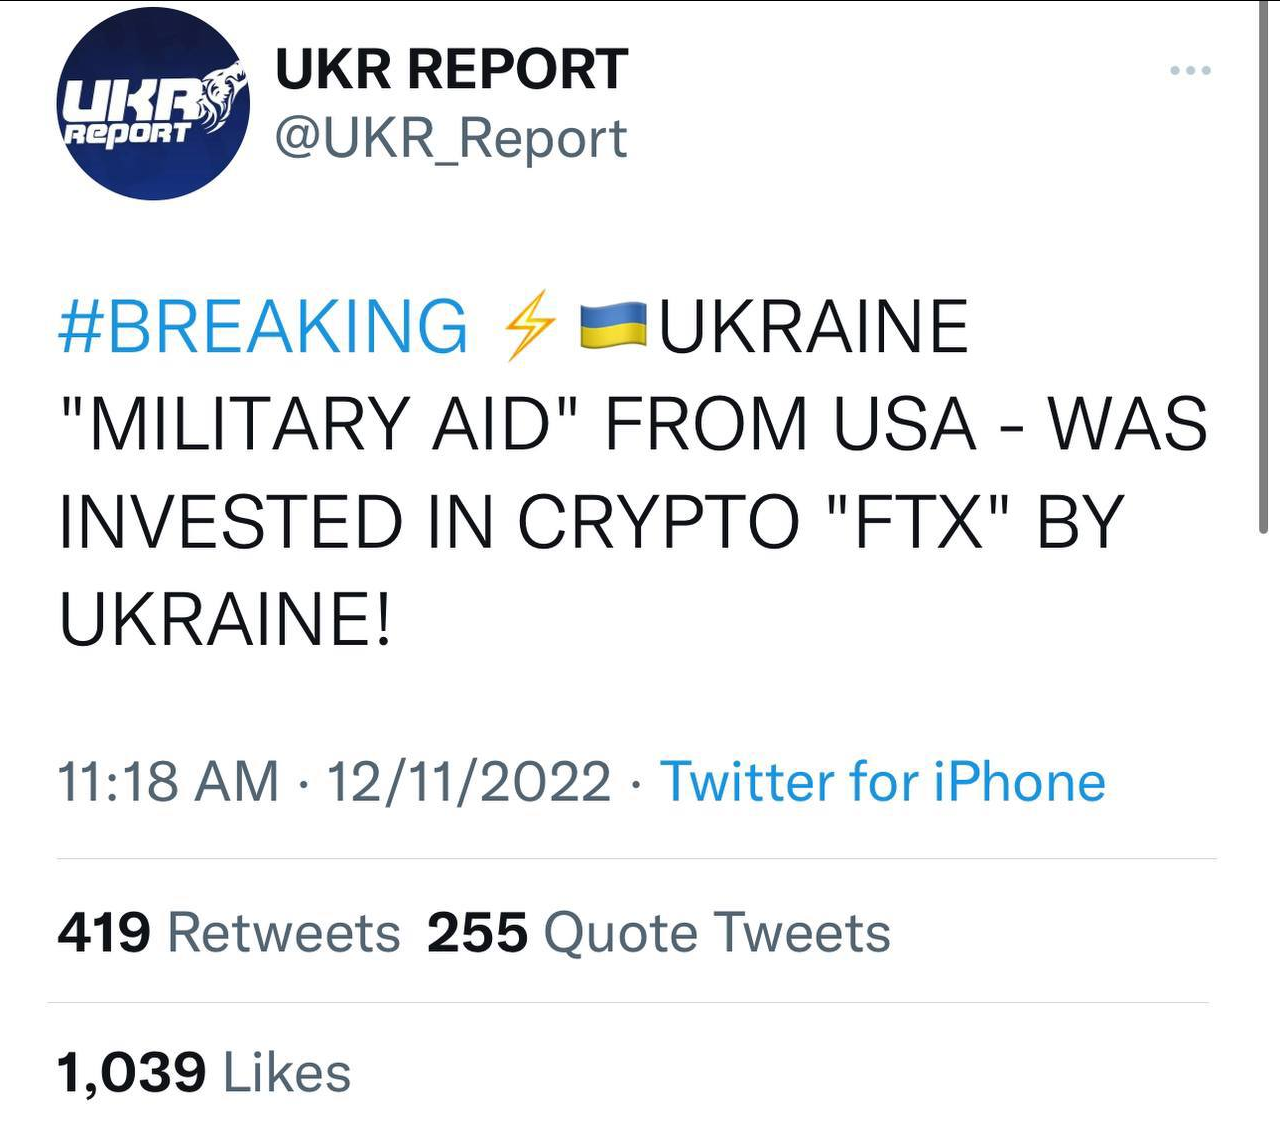This screenshot has height=1139, width=1280.
Task: Open the Twitter for iPhone source link
Action: point(882,782)
